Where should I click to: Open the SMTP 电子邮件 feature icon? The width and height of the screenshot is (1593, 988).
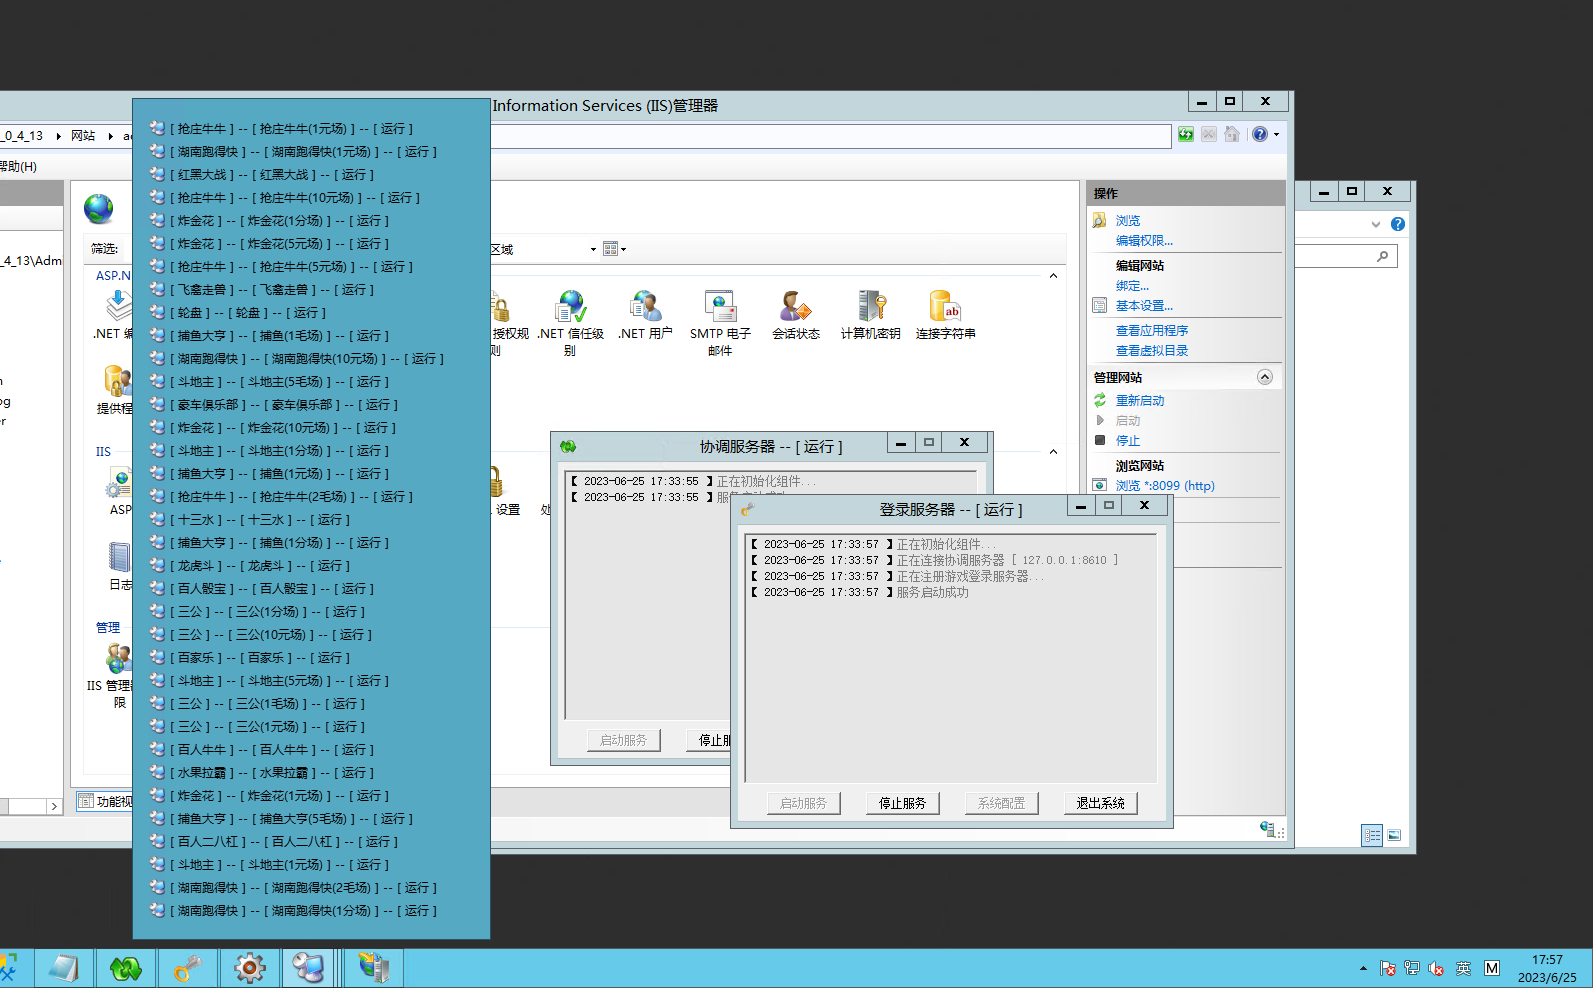point(720,308)
